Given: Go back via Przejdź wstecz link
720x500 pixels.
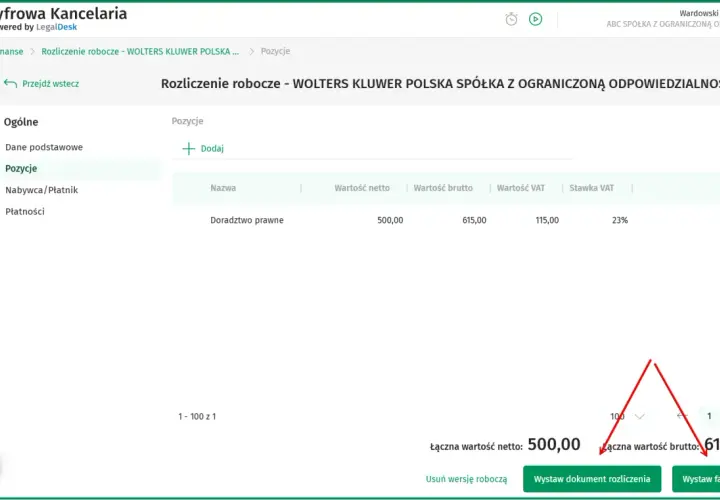Looking at the screenshot, I should click(x=51, y=84).
